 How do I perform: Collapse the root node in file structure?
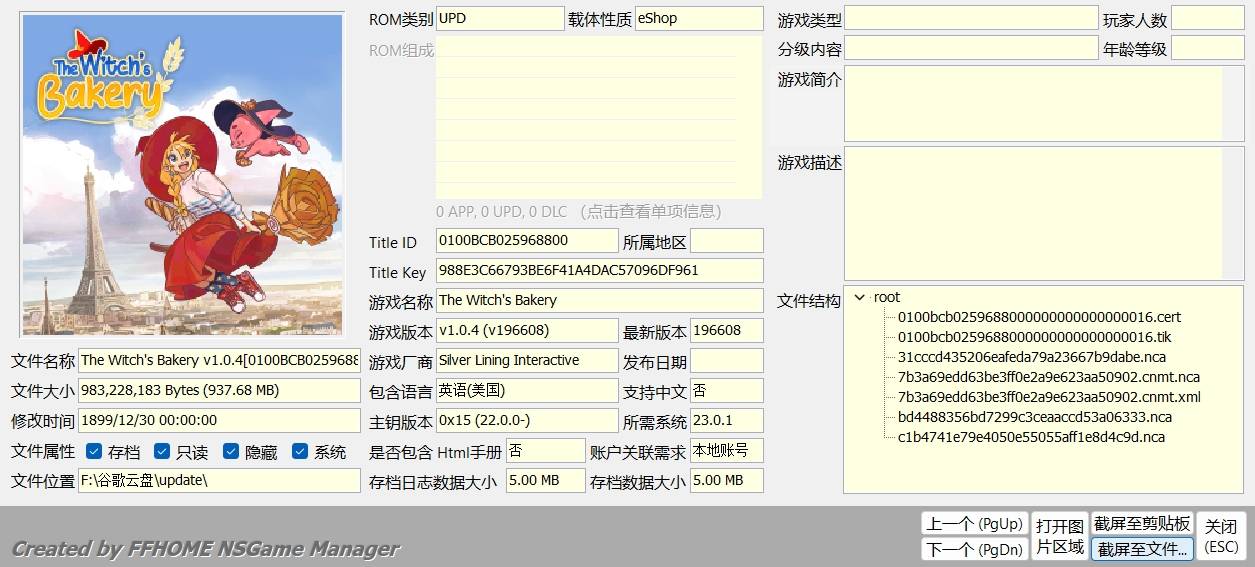tap(860, 297)
